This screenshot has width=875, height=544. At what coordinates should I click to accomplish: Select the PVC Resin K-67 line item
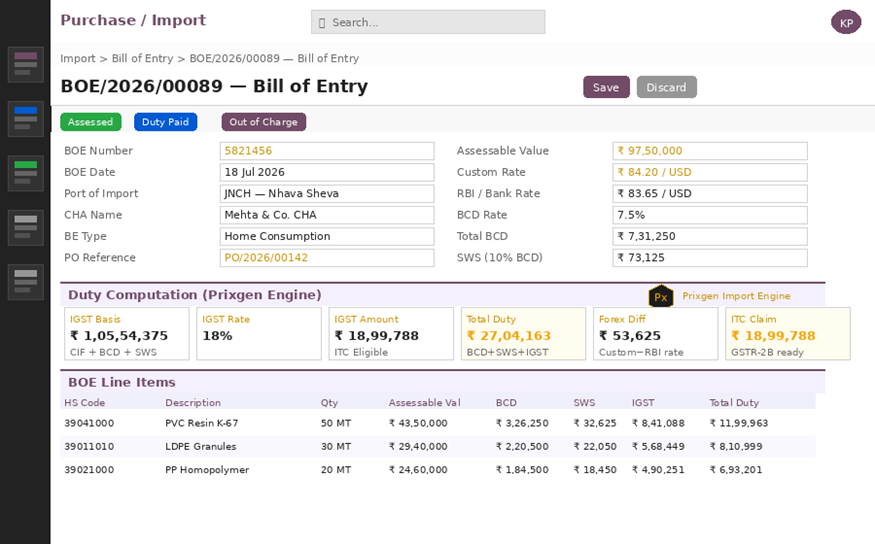[438, 423]
